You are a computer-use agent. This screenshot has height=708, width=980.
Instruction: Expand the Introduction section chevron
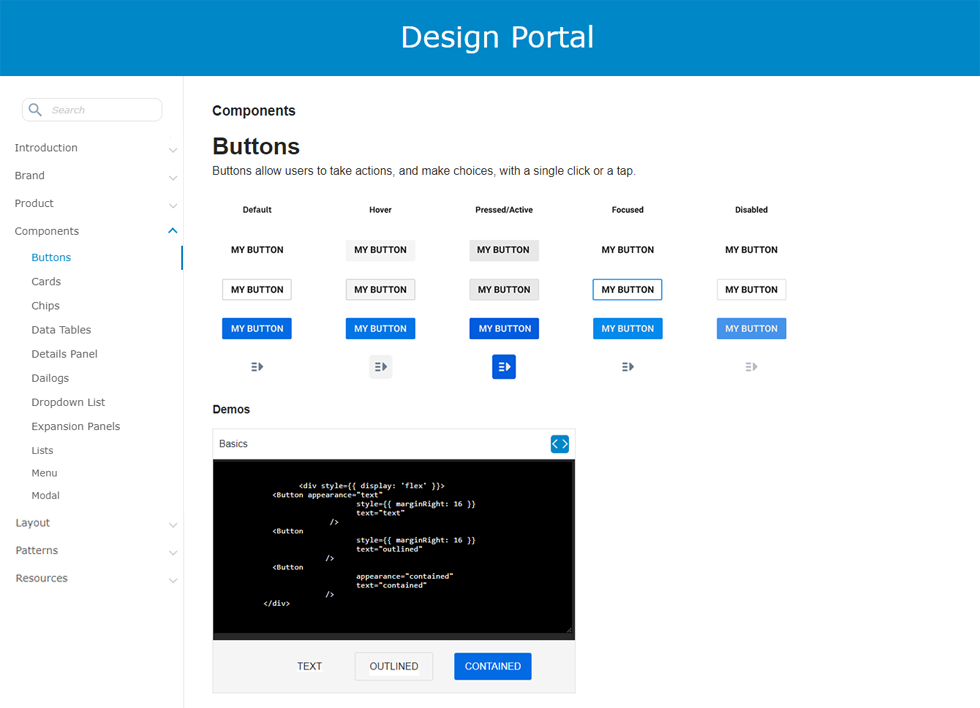pos(173,149)
